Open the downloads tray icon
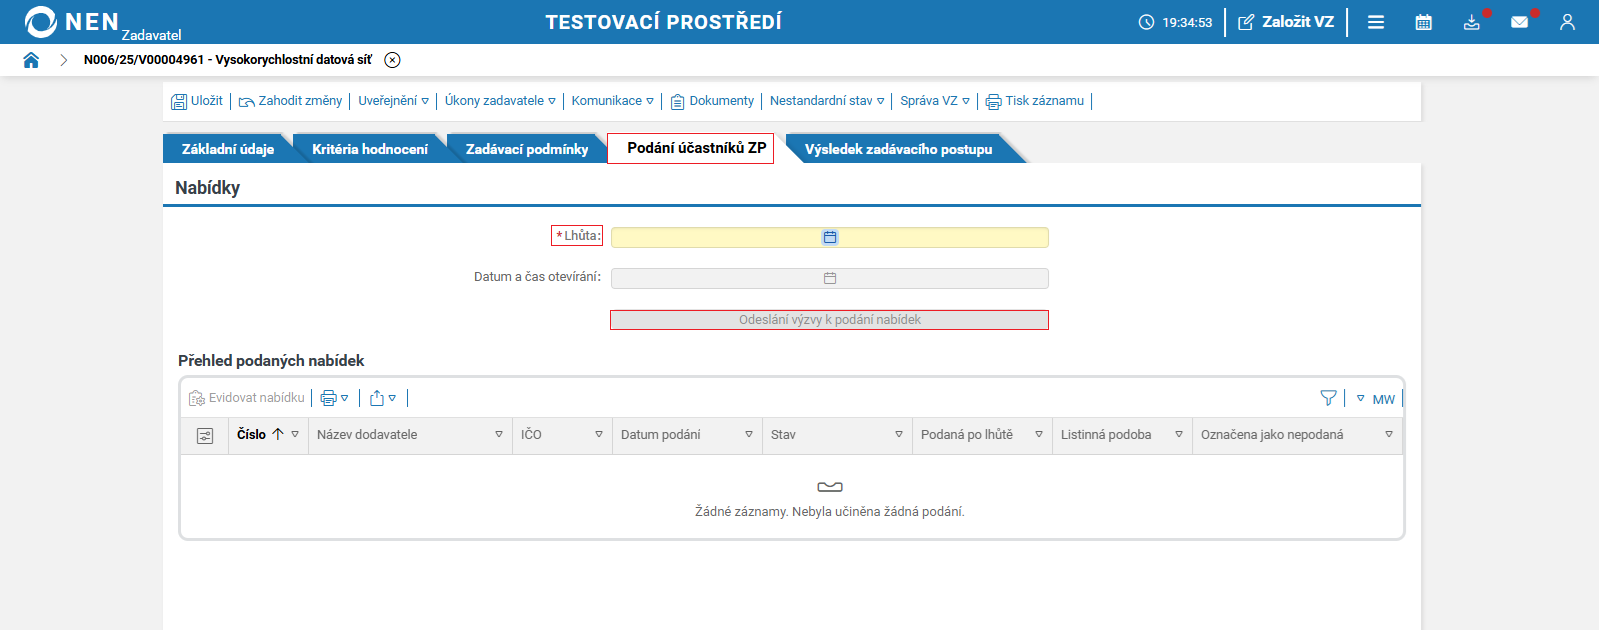The image size is (1599, 630). (x=1472, y=22)
